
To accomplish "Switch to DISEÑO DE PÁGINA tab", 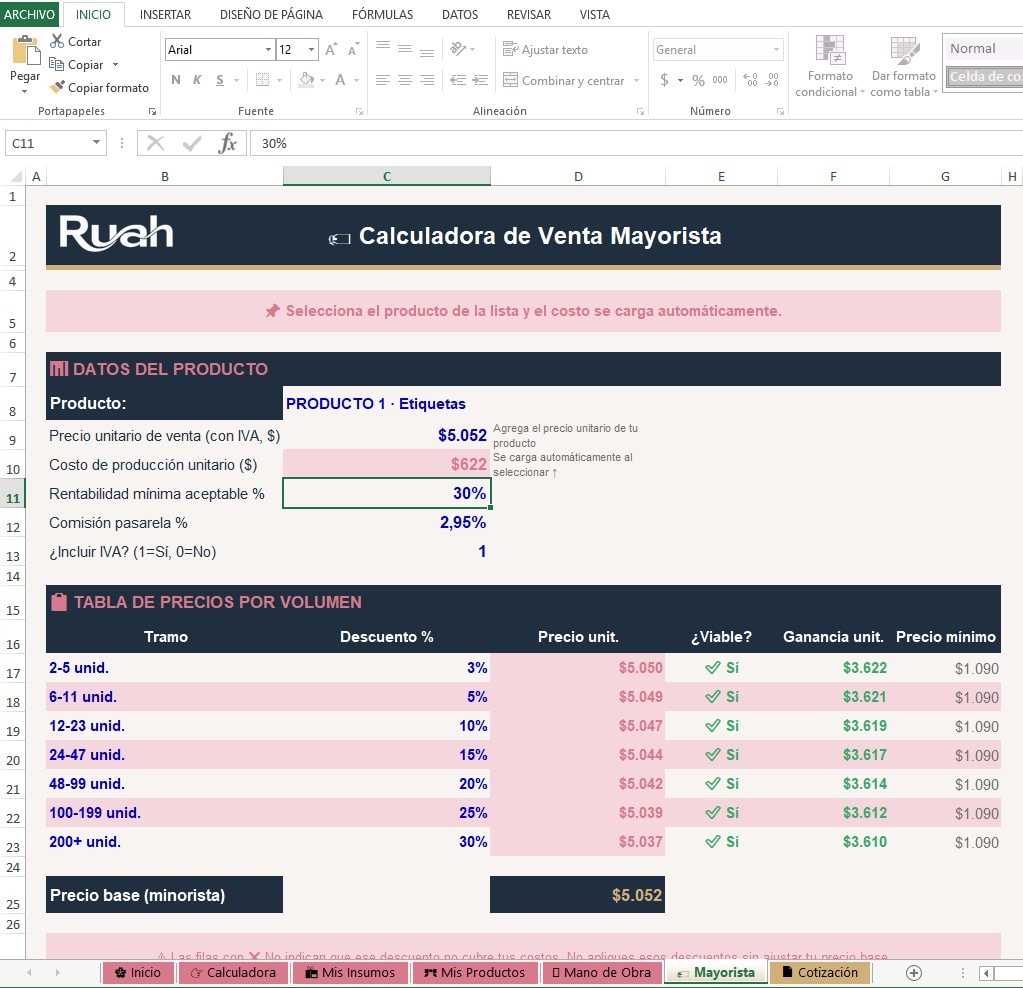I will 271,14.
